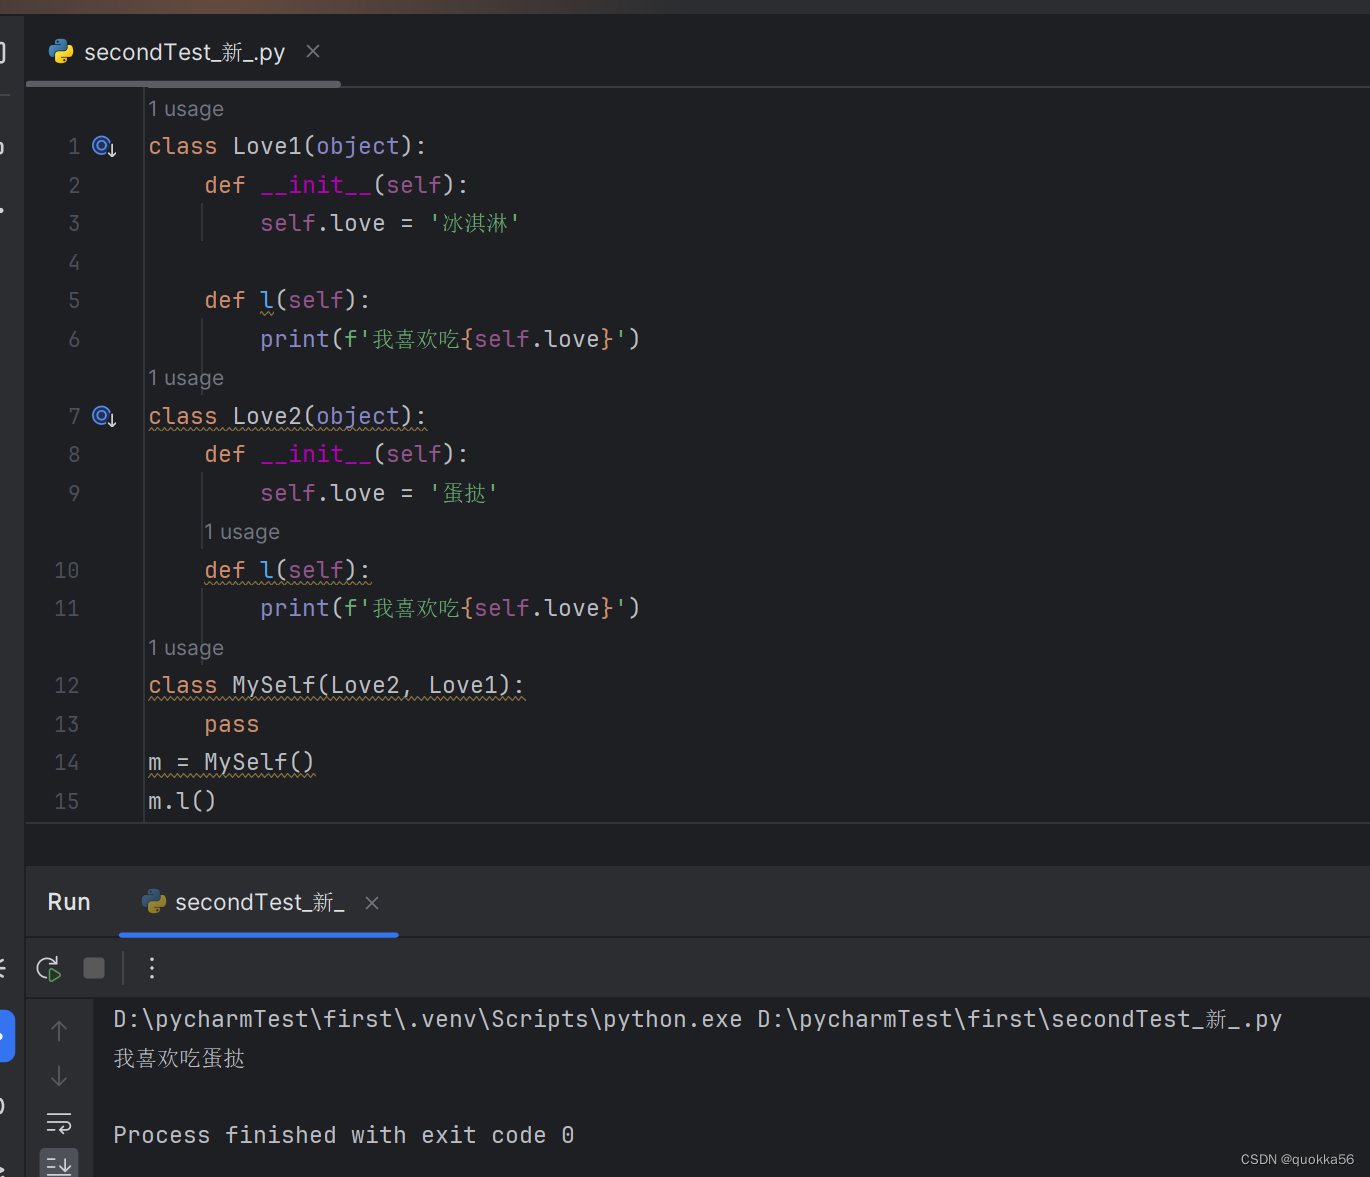Click 'def l(self):' on line 10

tap(288, 571)
